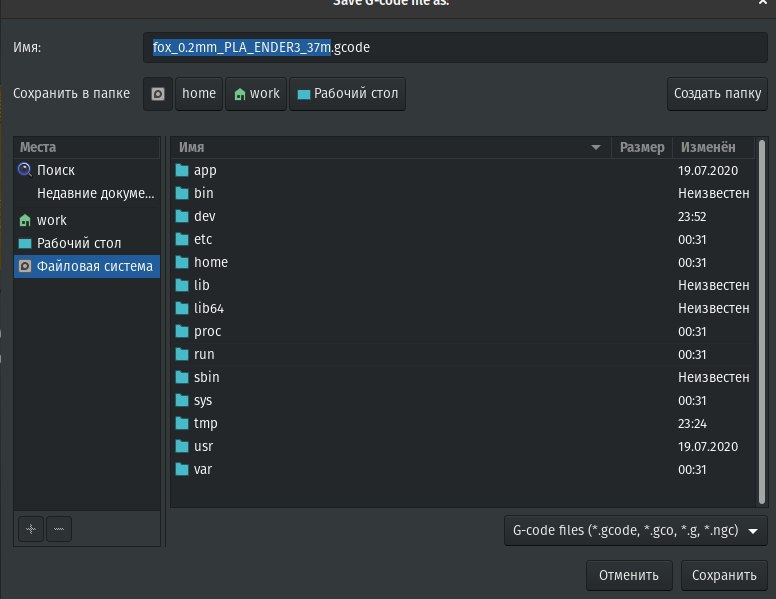Select the folder name 'sbin'
This screenshot has width=776, height=599.
tap(206, 377)
